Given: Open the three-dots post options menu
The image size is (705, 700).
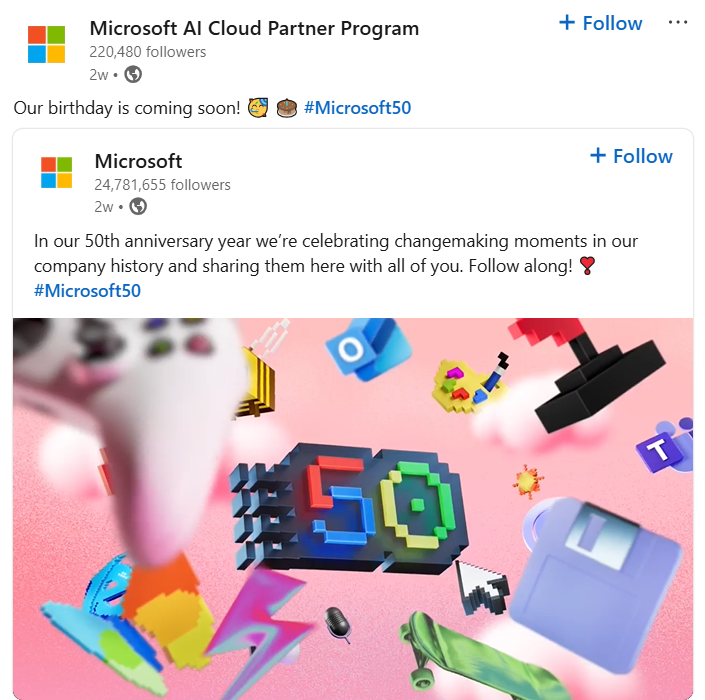Looking at the screenshot, I should click(678, 22).
